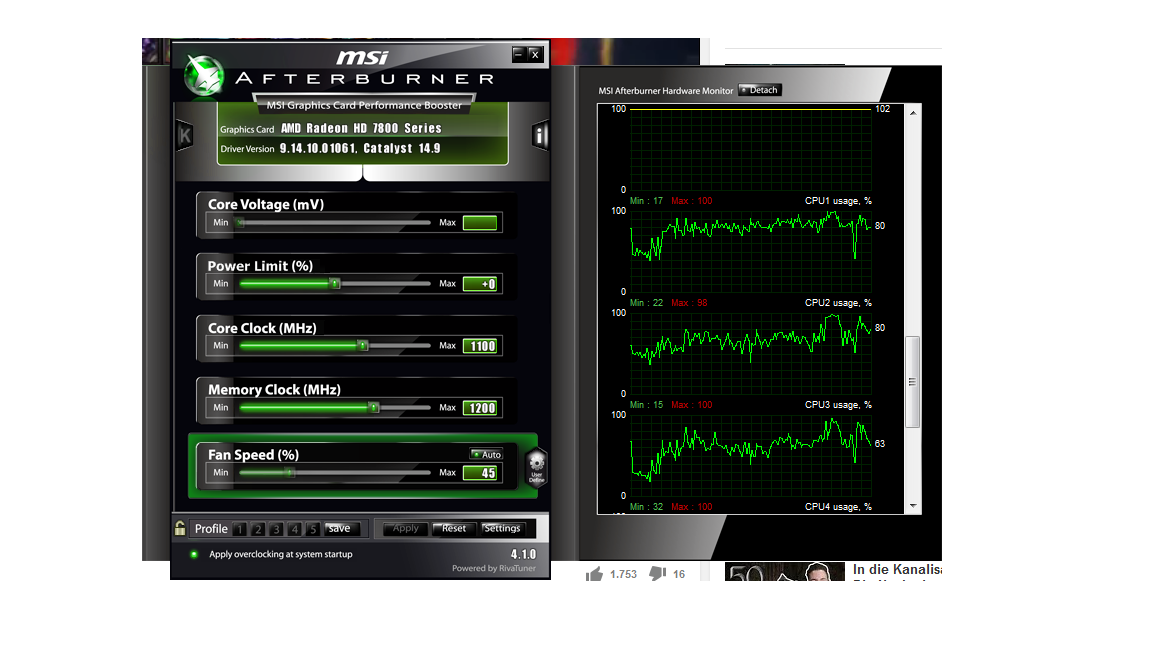Click the CPU3 usage graph
Image resolution: width=1152 pixels, height=648 pixels.
pos(751,456)
